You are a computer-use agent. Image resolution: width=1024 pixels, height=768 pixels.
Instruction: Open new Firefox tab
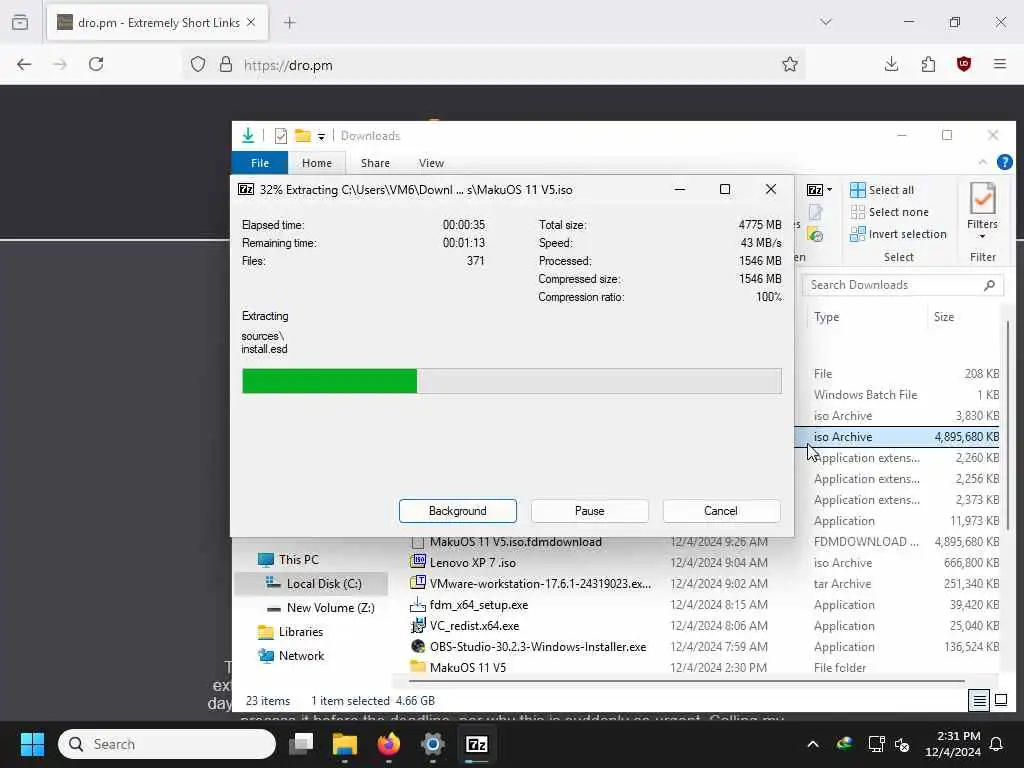pyautogui.click(x=289, y=23)
